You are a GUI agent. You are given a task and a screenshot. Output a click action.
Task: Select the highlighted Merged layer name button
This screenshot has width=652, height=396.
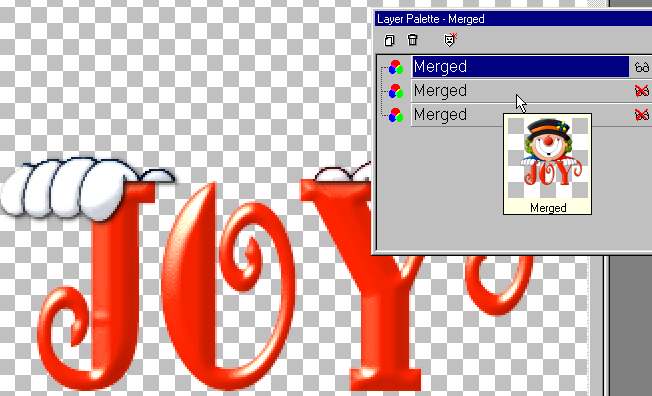tap(520, 67)
